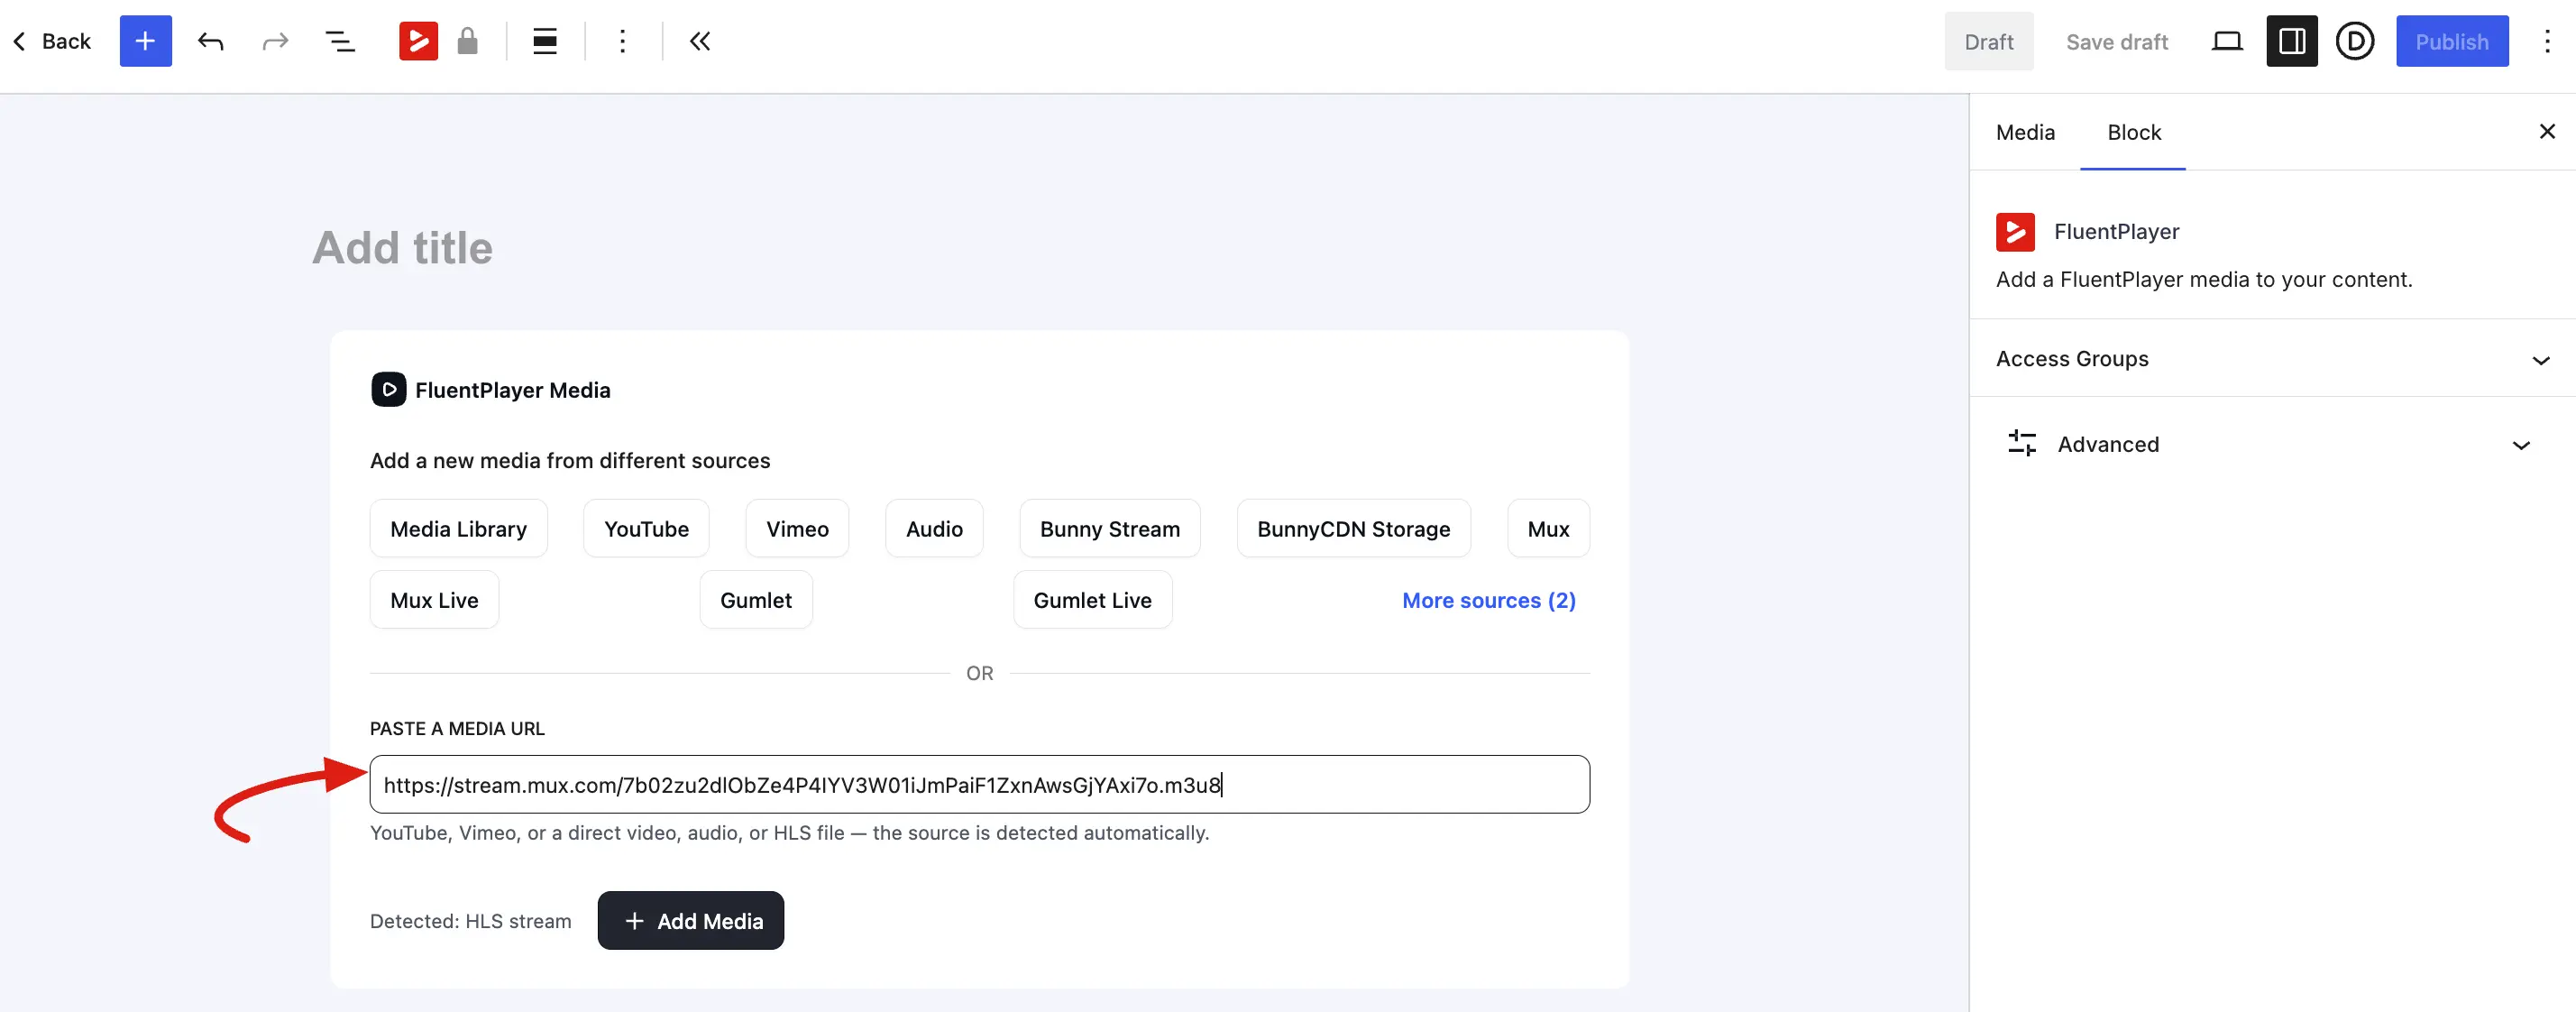Show More sources (2)
This screenshot has width=2576, height=1012.
pyautogui.click(x=1488, y=600)
